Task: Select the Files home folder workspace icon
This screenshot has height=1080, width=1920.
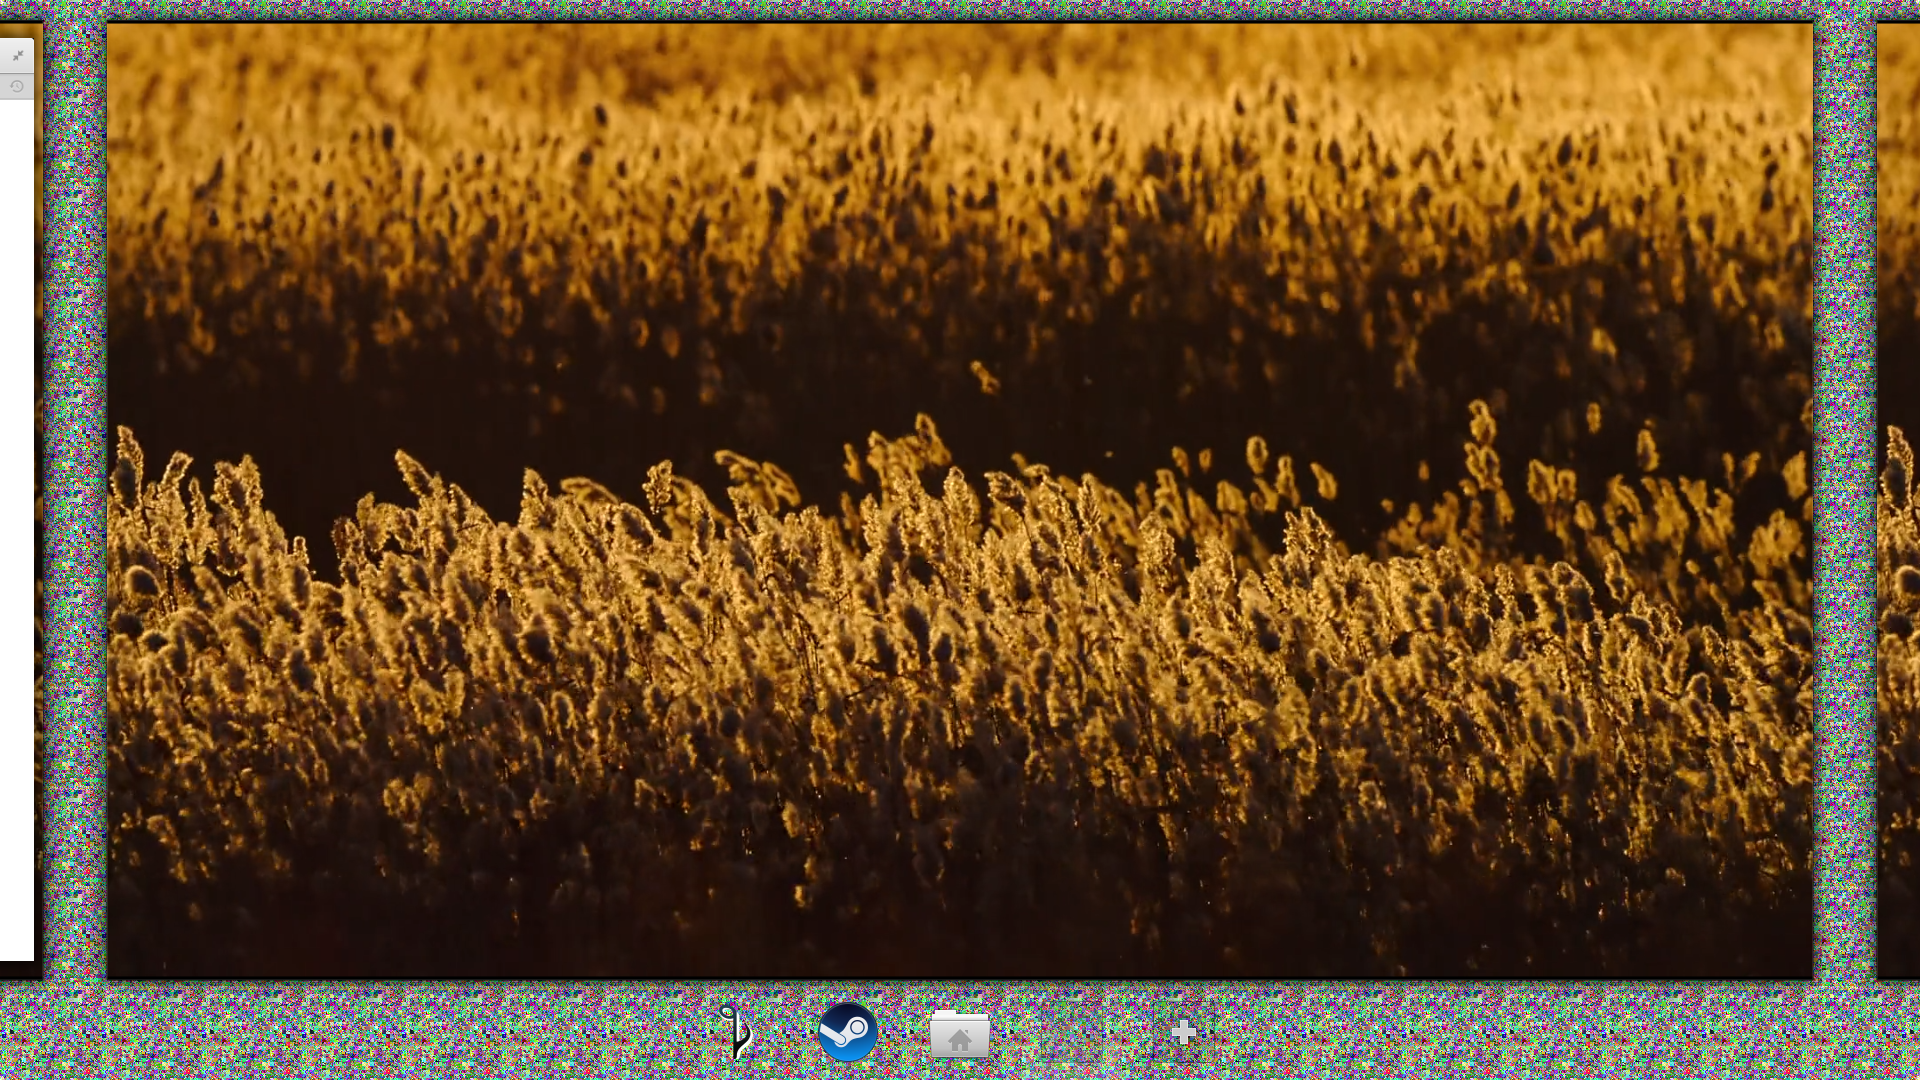Action: tap(960, 1034)
